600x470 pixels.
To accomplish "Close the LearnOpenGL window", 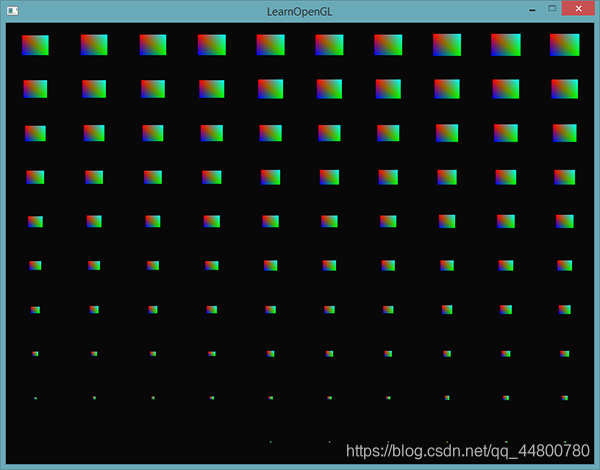I will 578,8.
